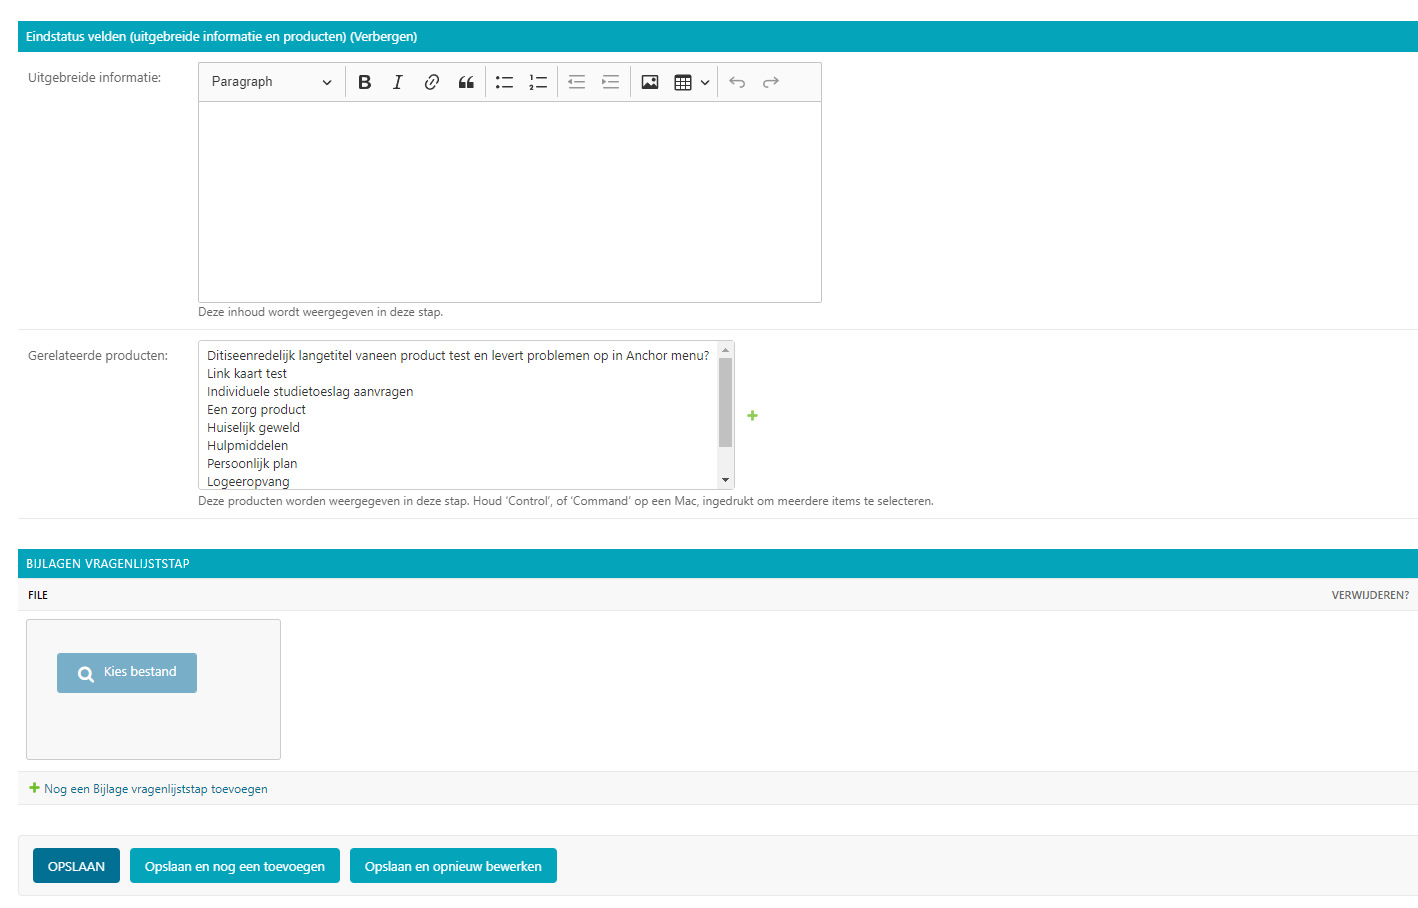Click the OPSLAAN button

coord(76,866)
